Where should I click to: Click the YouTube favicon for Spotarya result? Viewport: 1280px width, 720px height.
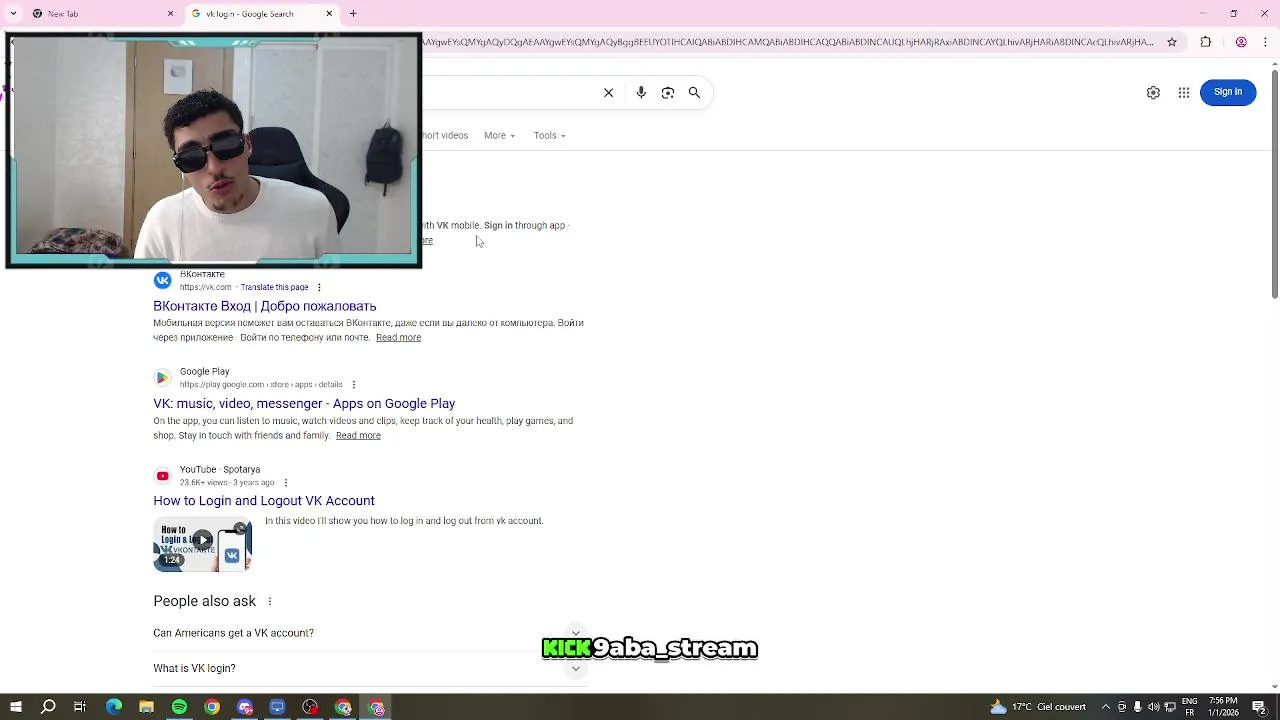[x=162, y=476]
